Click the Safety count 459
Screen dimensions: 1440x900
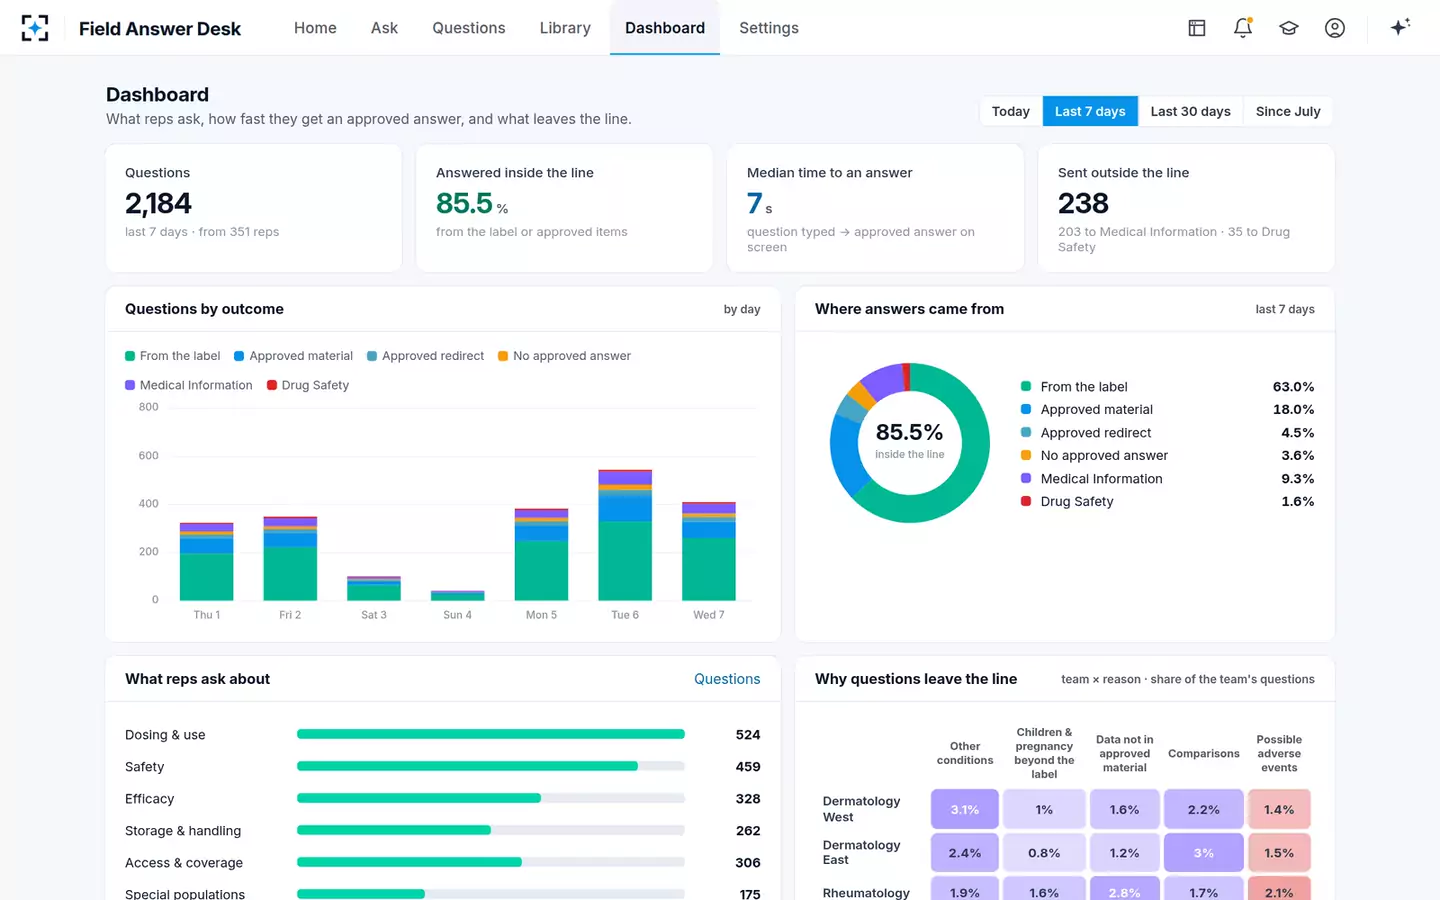748,767
